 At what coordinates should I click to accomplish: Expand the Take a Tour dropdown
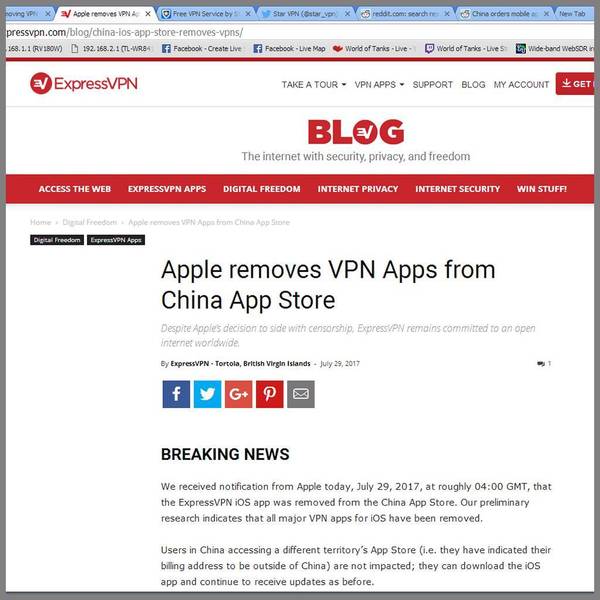[314, 85]
